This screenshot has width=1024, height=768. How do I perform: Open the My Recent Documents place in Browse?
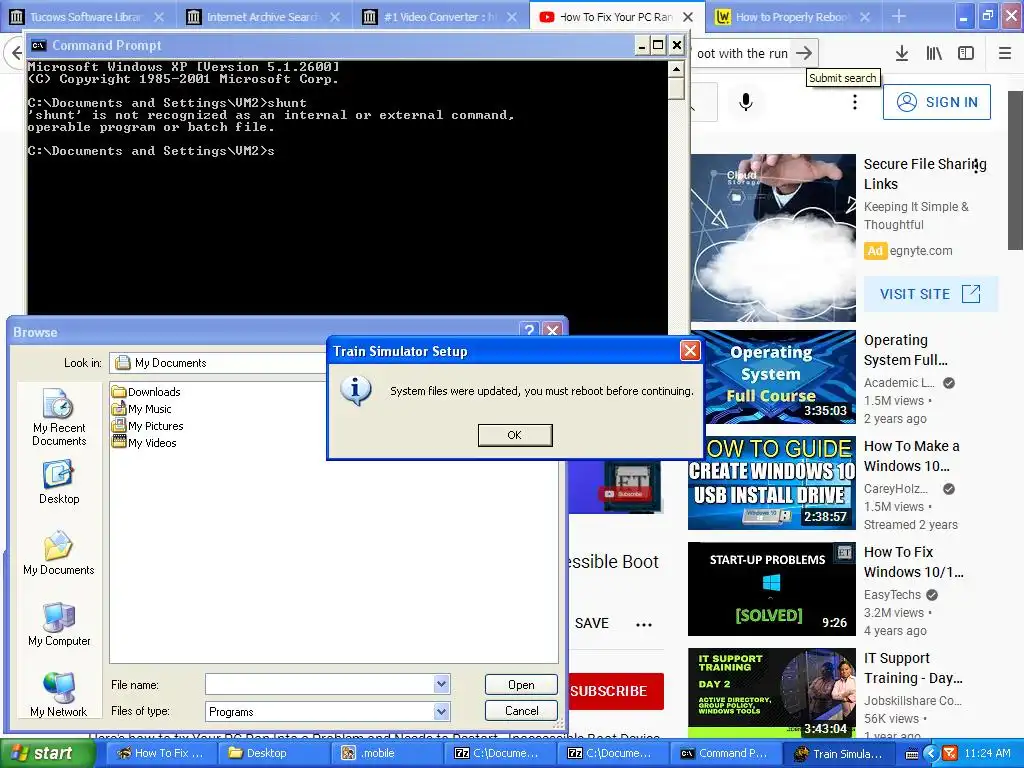(x=59, y=417)
